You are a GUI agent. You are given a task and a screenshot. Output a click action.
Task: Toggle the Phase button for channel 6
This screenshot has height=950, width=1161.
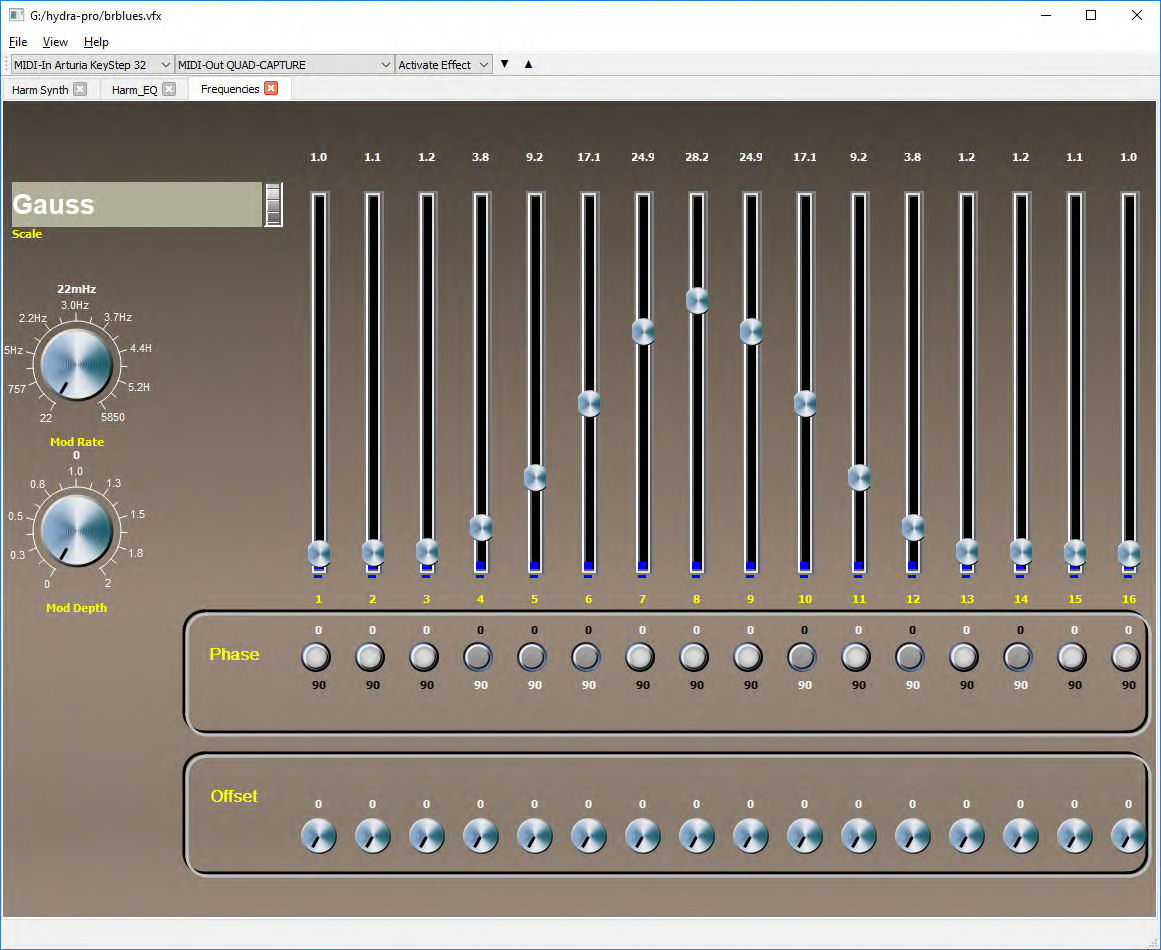[586, 657]
